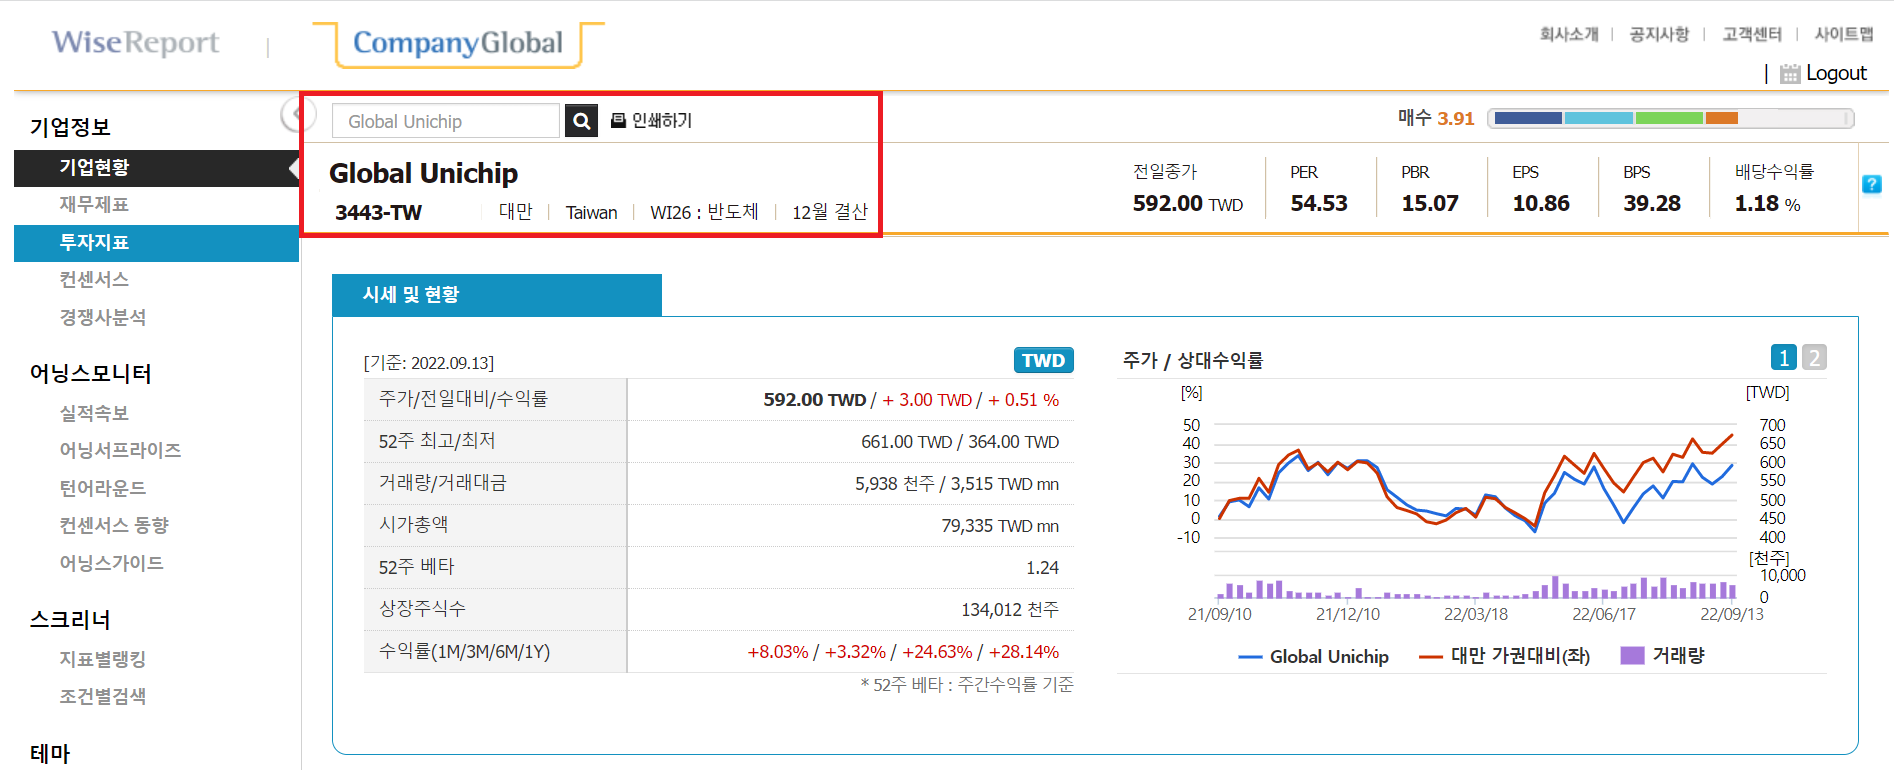Click the [기준: 2022.09.13] date label
1894x770 pixels.
coord(429,363)
